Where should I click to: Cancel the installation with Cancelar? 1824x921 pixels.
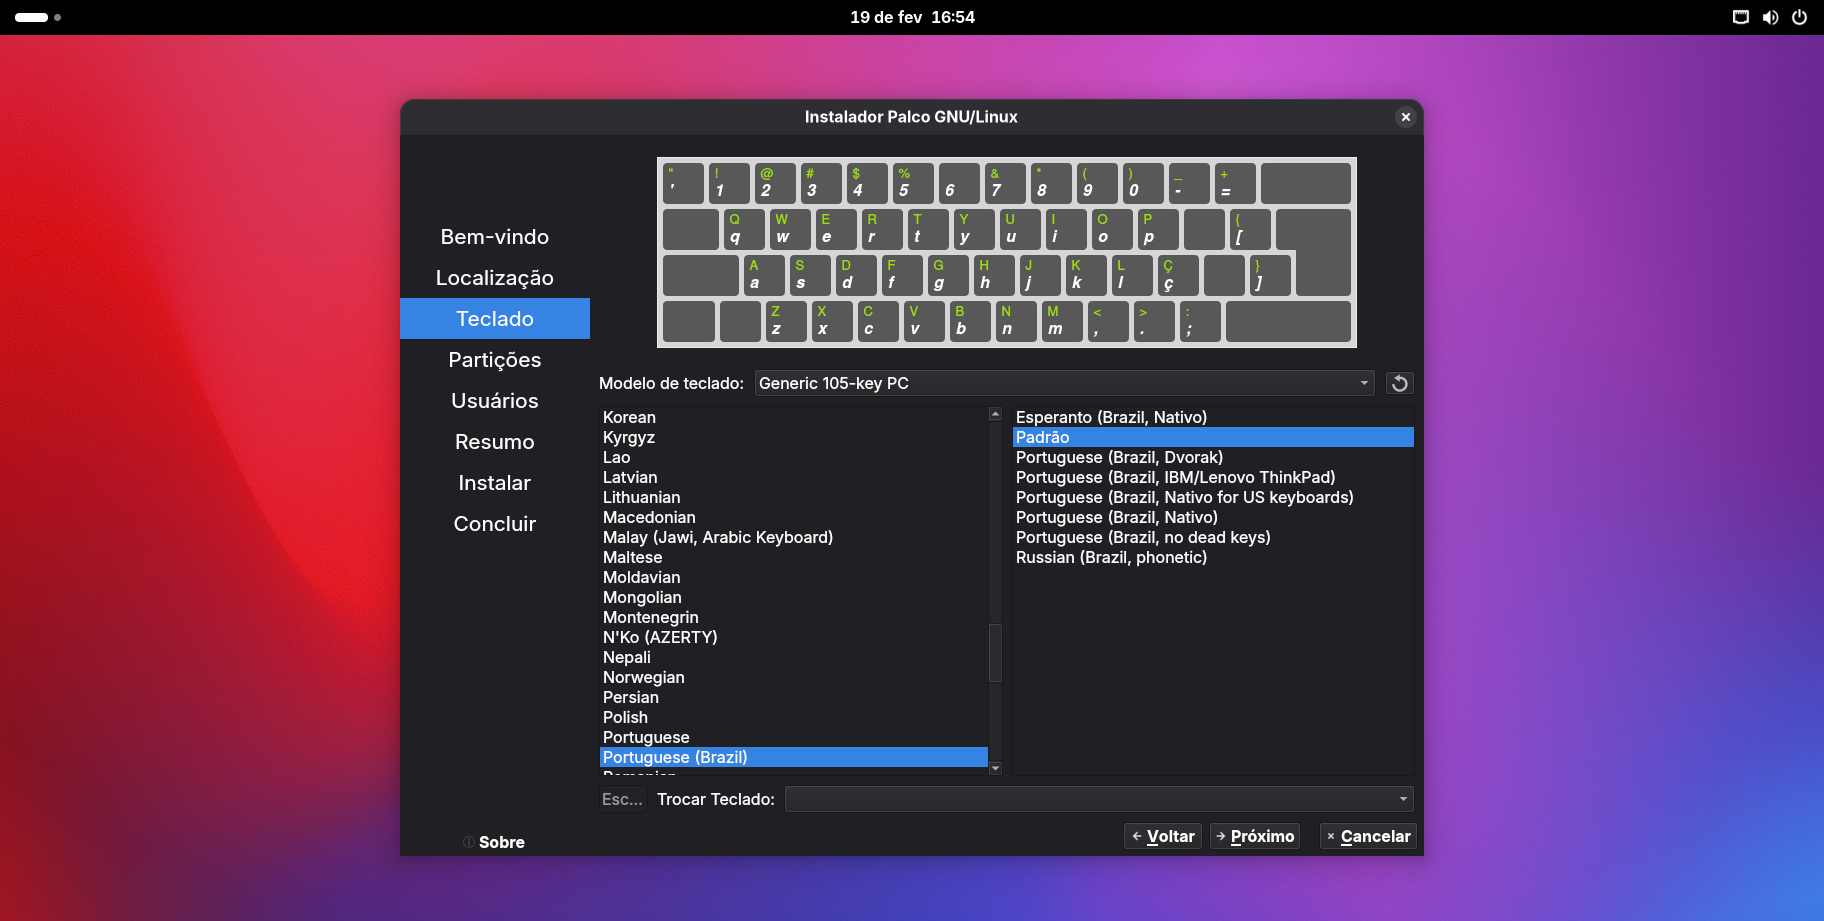pyautogui.click(x=1367, y=836)
